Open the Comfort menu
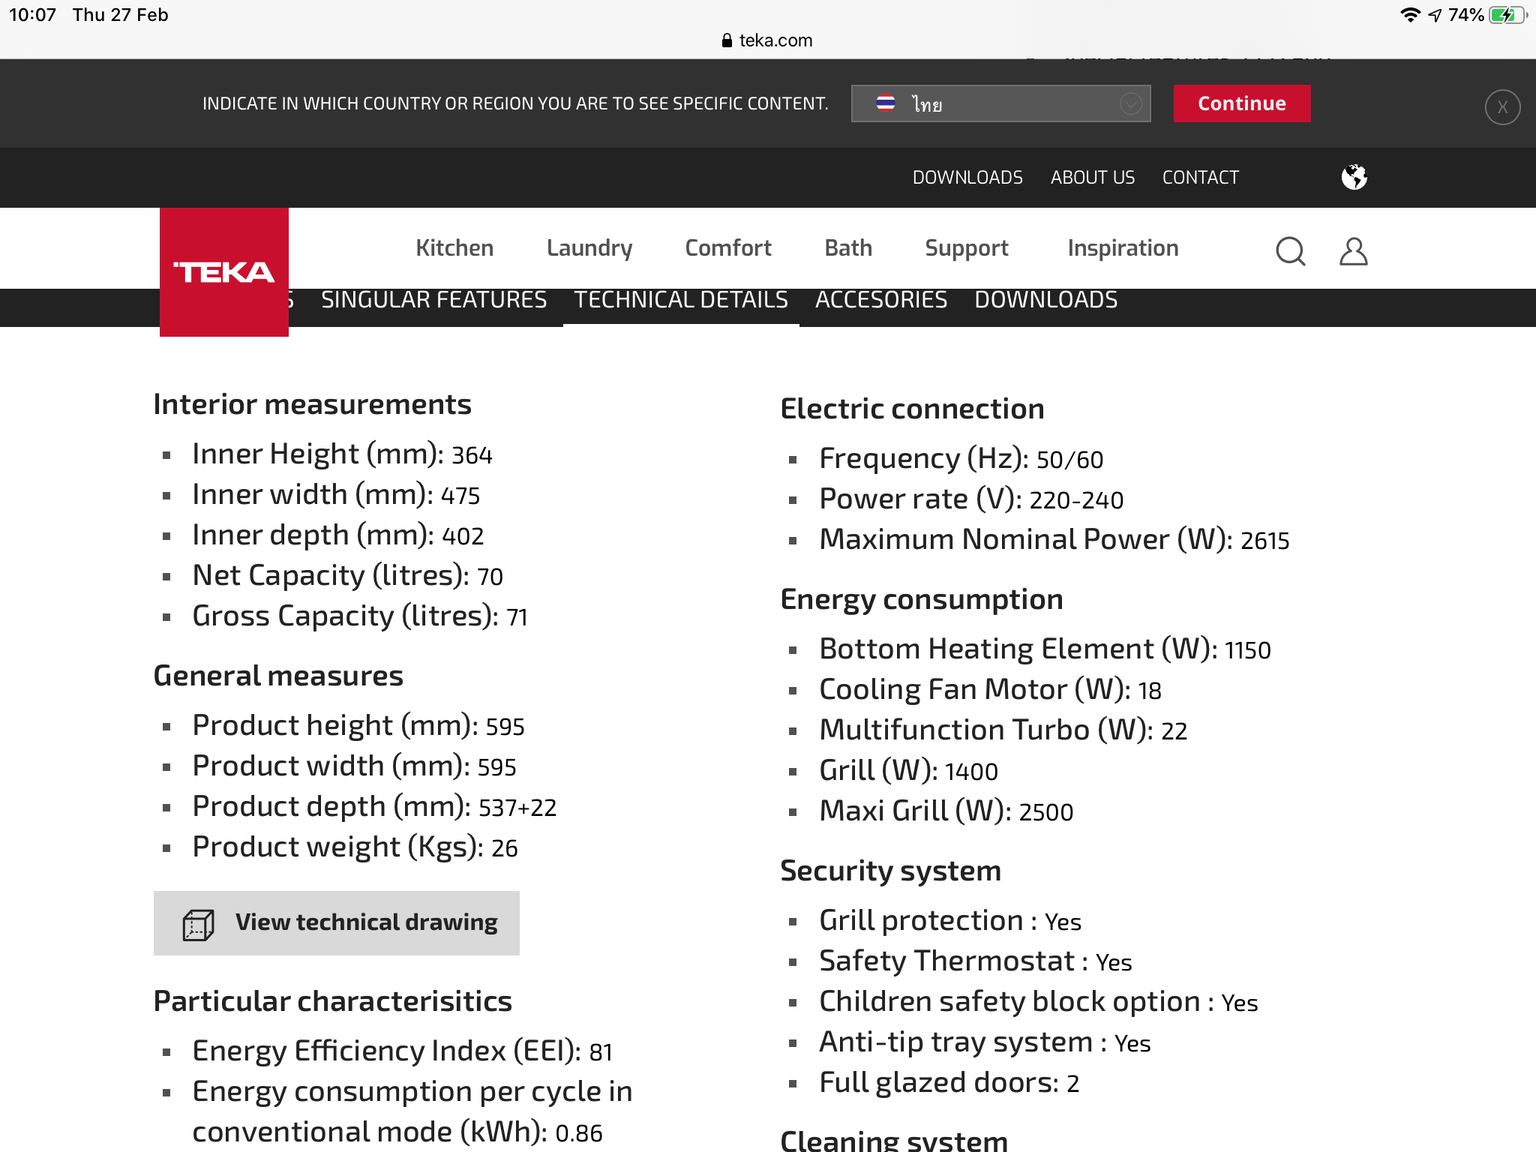This screenshot has height=1152, width=1536. pyautogui.click(x=728, y=248)
